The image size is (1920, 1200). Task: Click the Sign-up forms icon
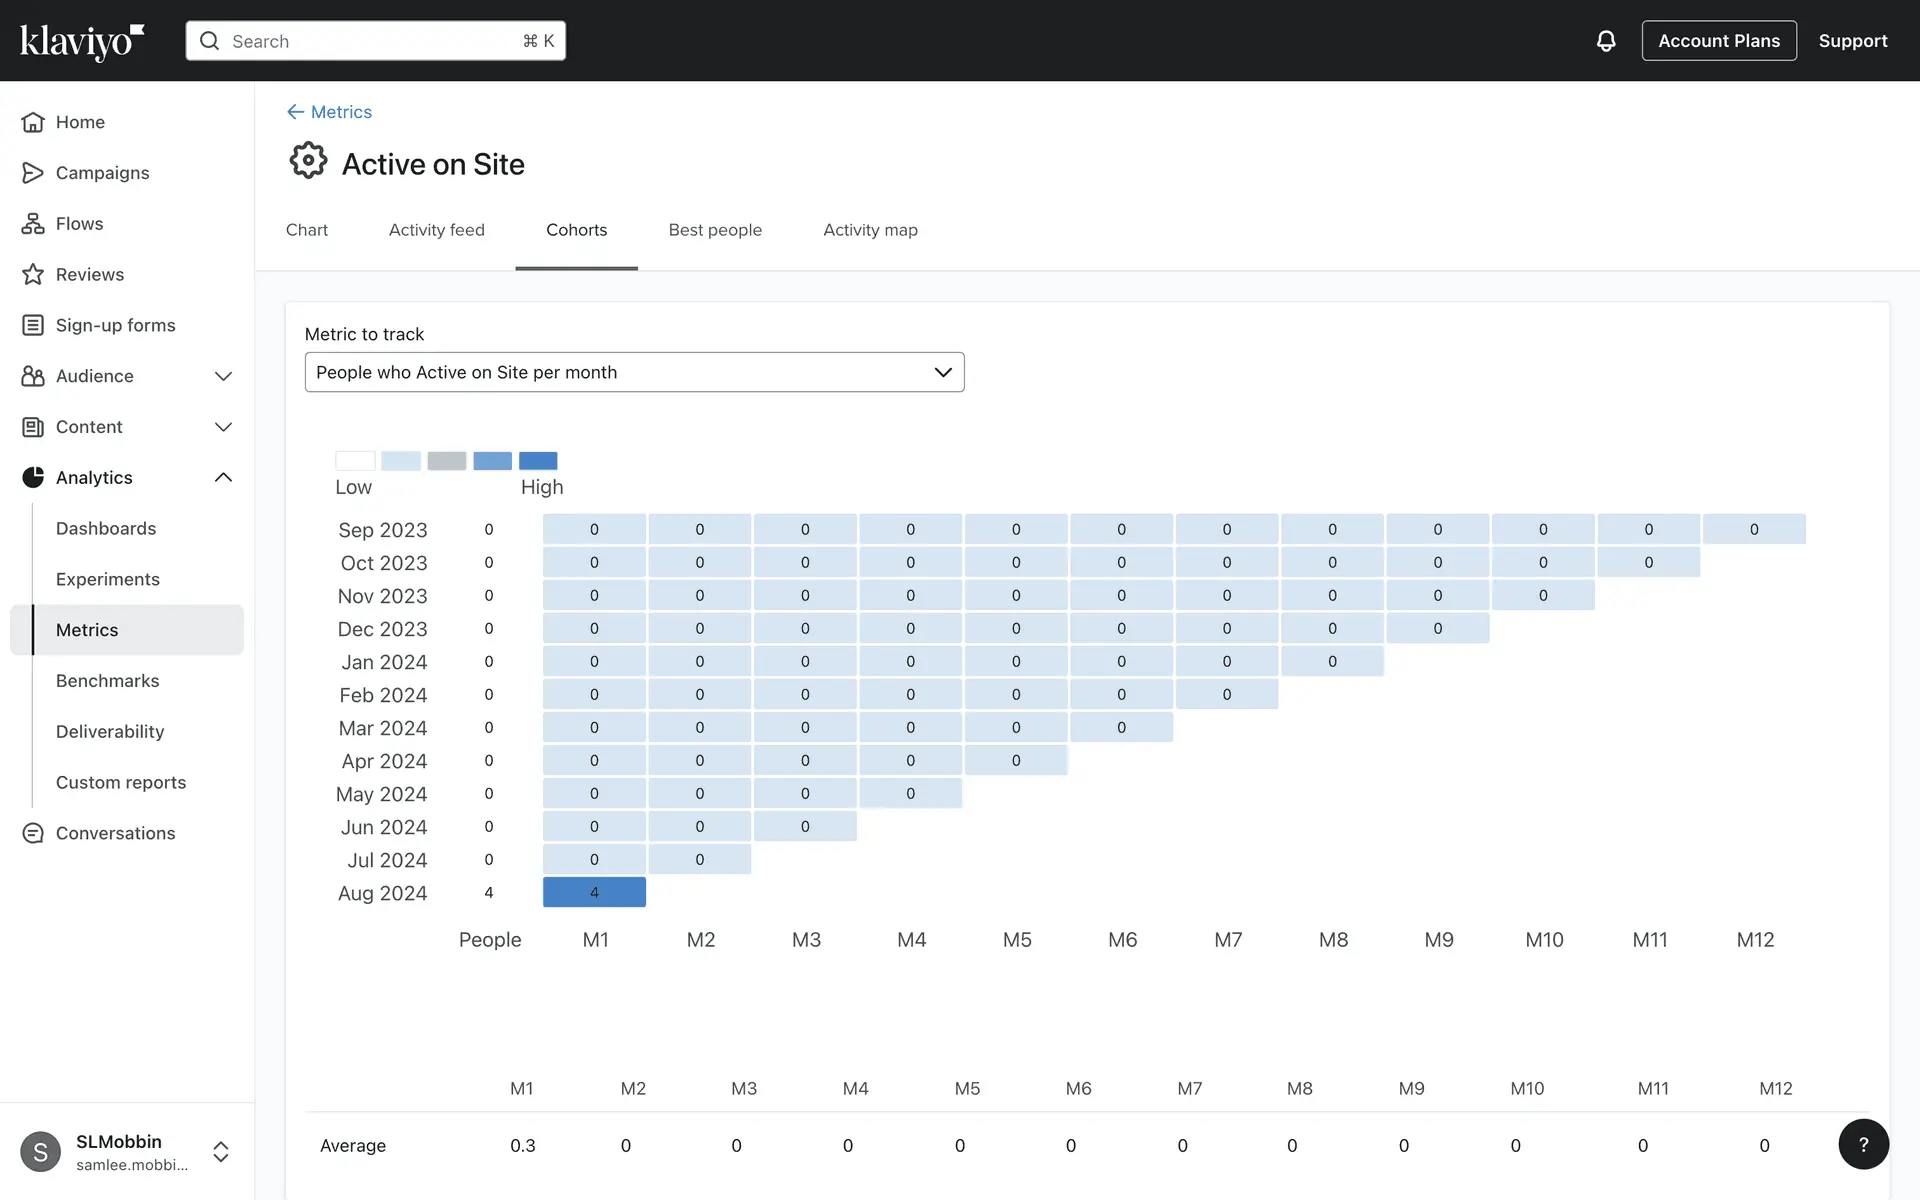point(33,325)
